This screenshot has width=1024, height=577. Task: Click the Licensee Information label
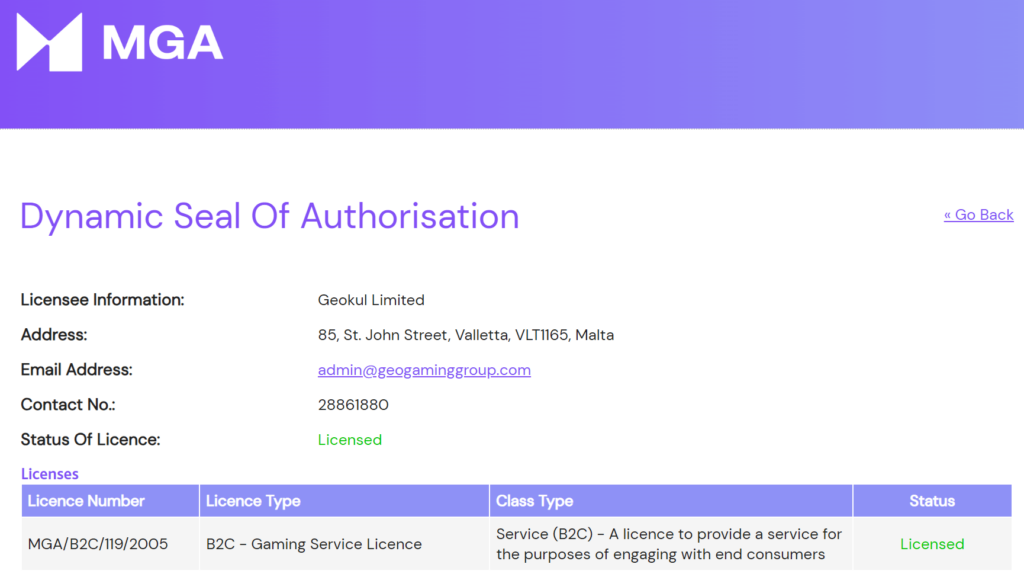coord(102,300)
